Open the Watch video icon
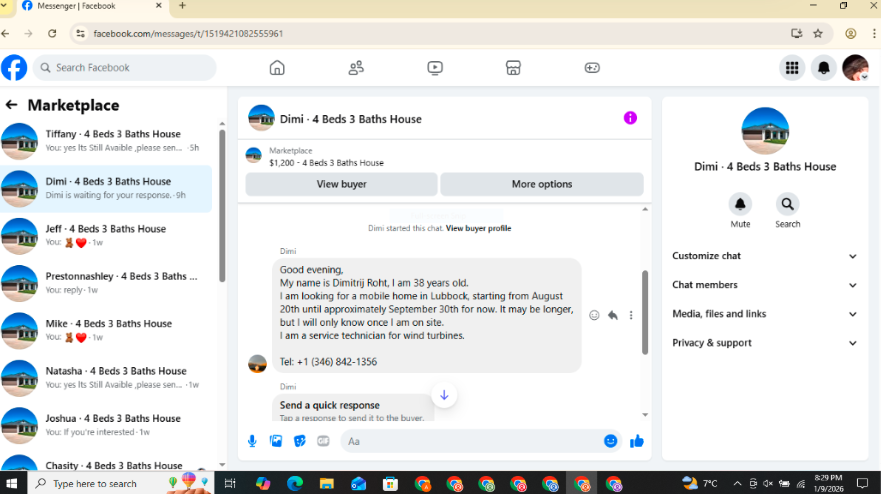The height and width of the screenshot is (494, 881). tap(434, 68)
